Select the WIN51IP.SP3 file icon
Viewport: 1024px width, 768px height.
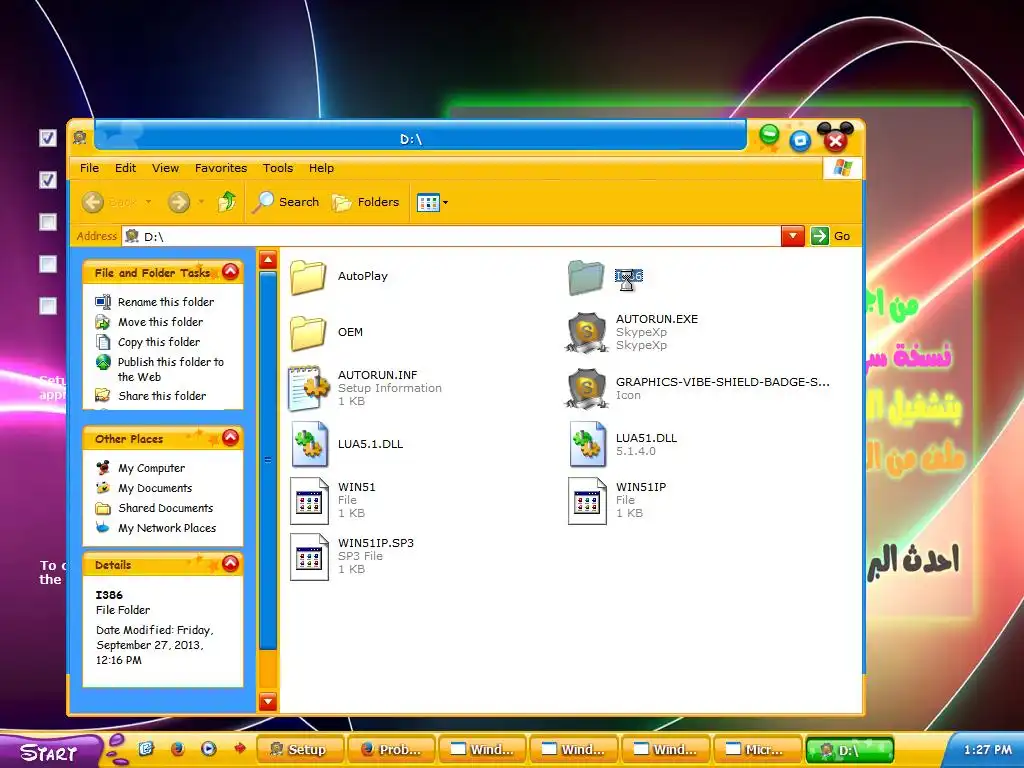[309, 556]
